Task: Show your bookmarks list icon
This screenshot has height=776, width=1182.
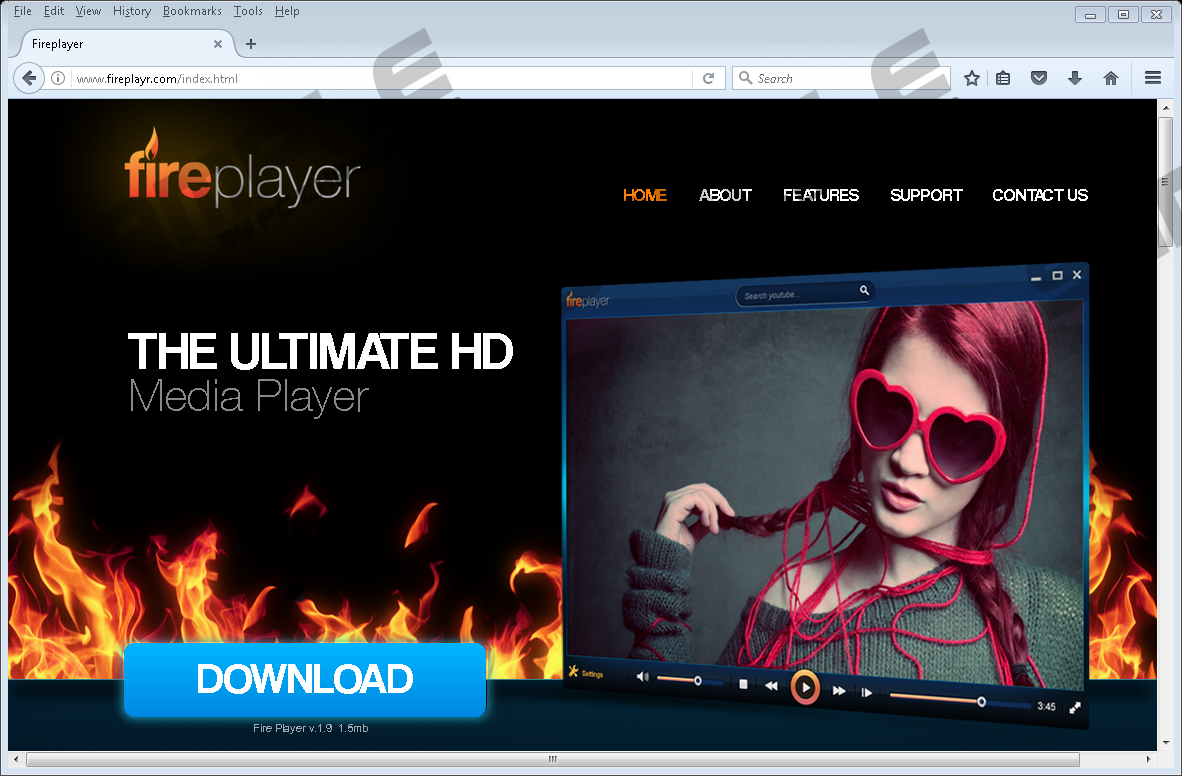Action: point(1003,78)
